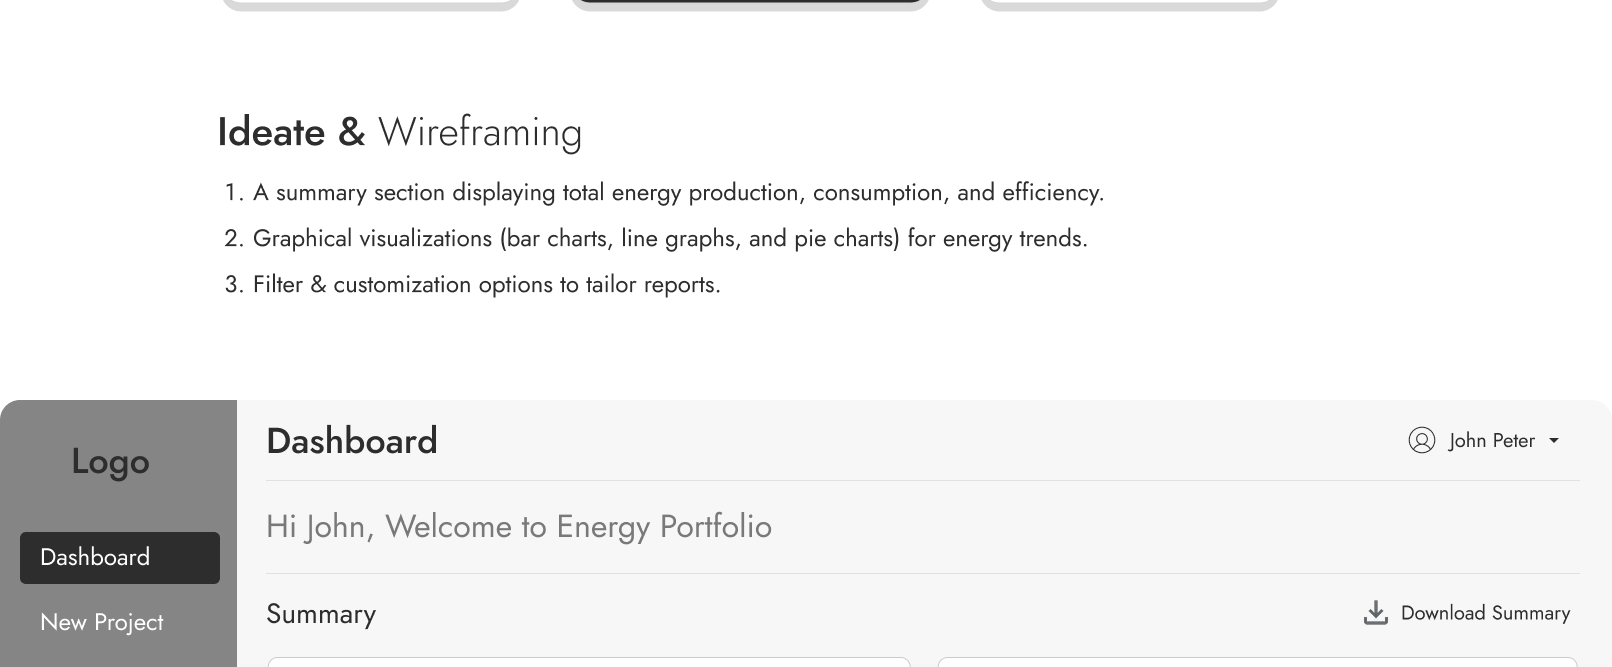Expand the John Peter dropdown arrow
This screenshot has width=1612, height=667.
pyautogui.click(x=1554, y=441)
